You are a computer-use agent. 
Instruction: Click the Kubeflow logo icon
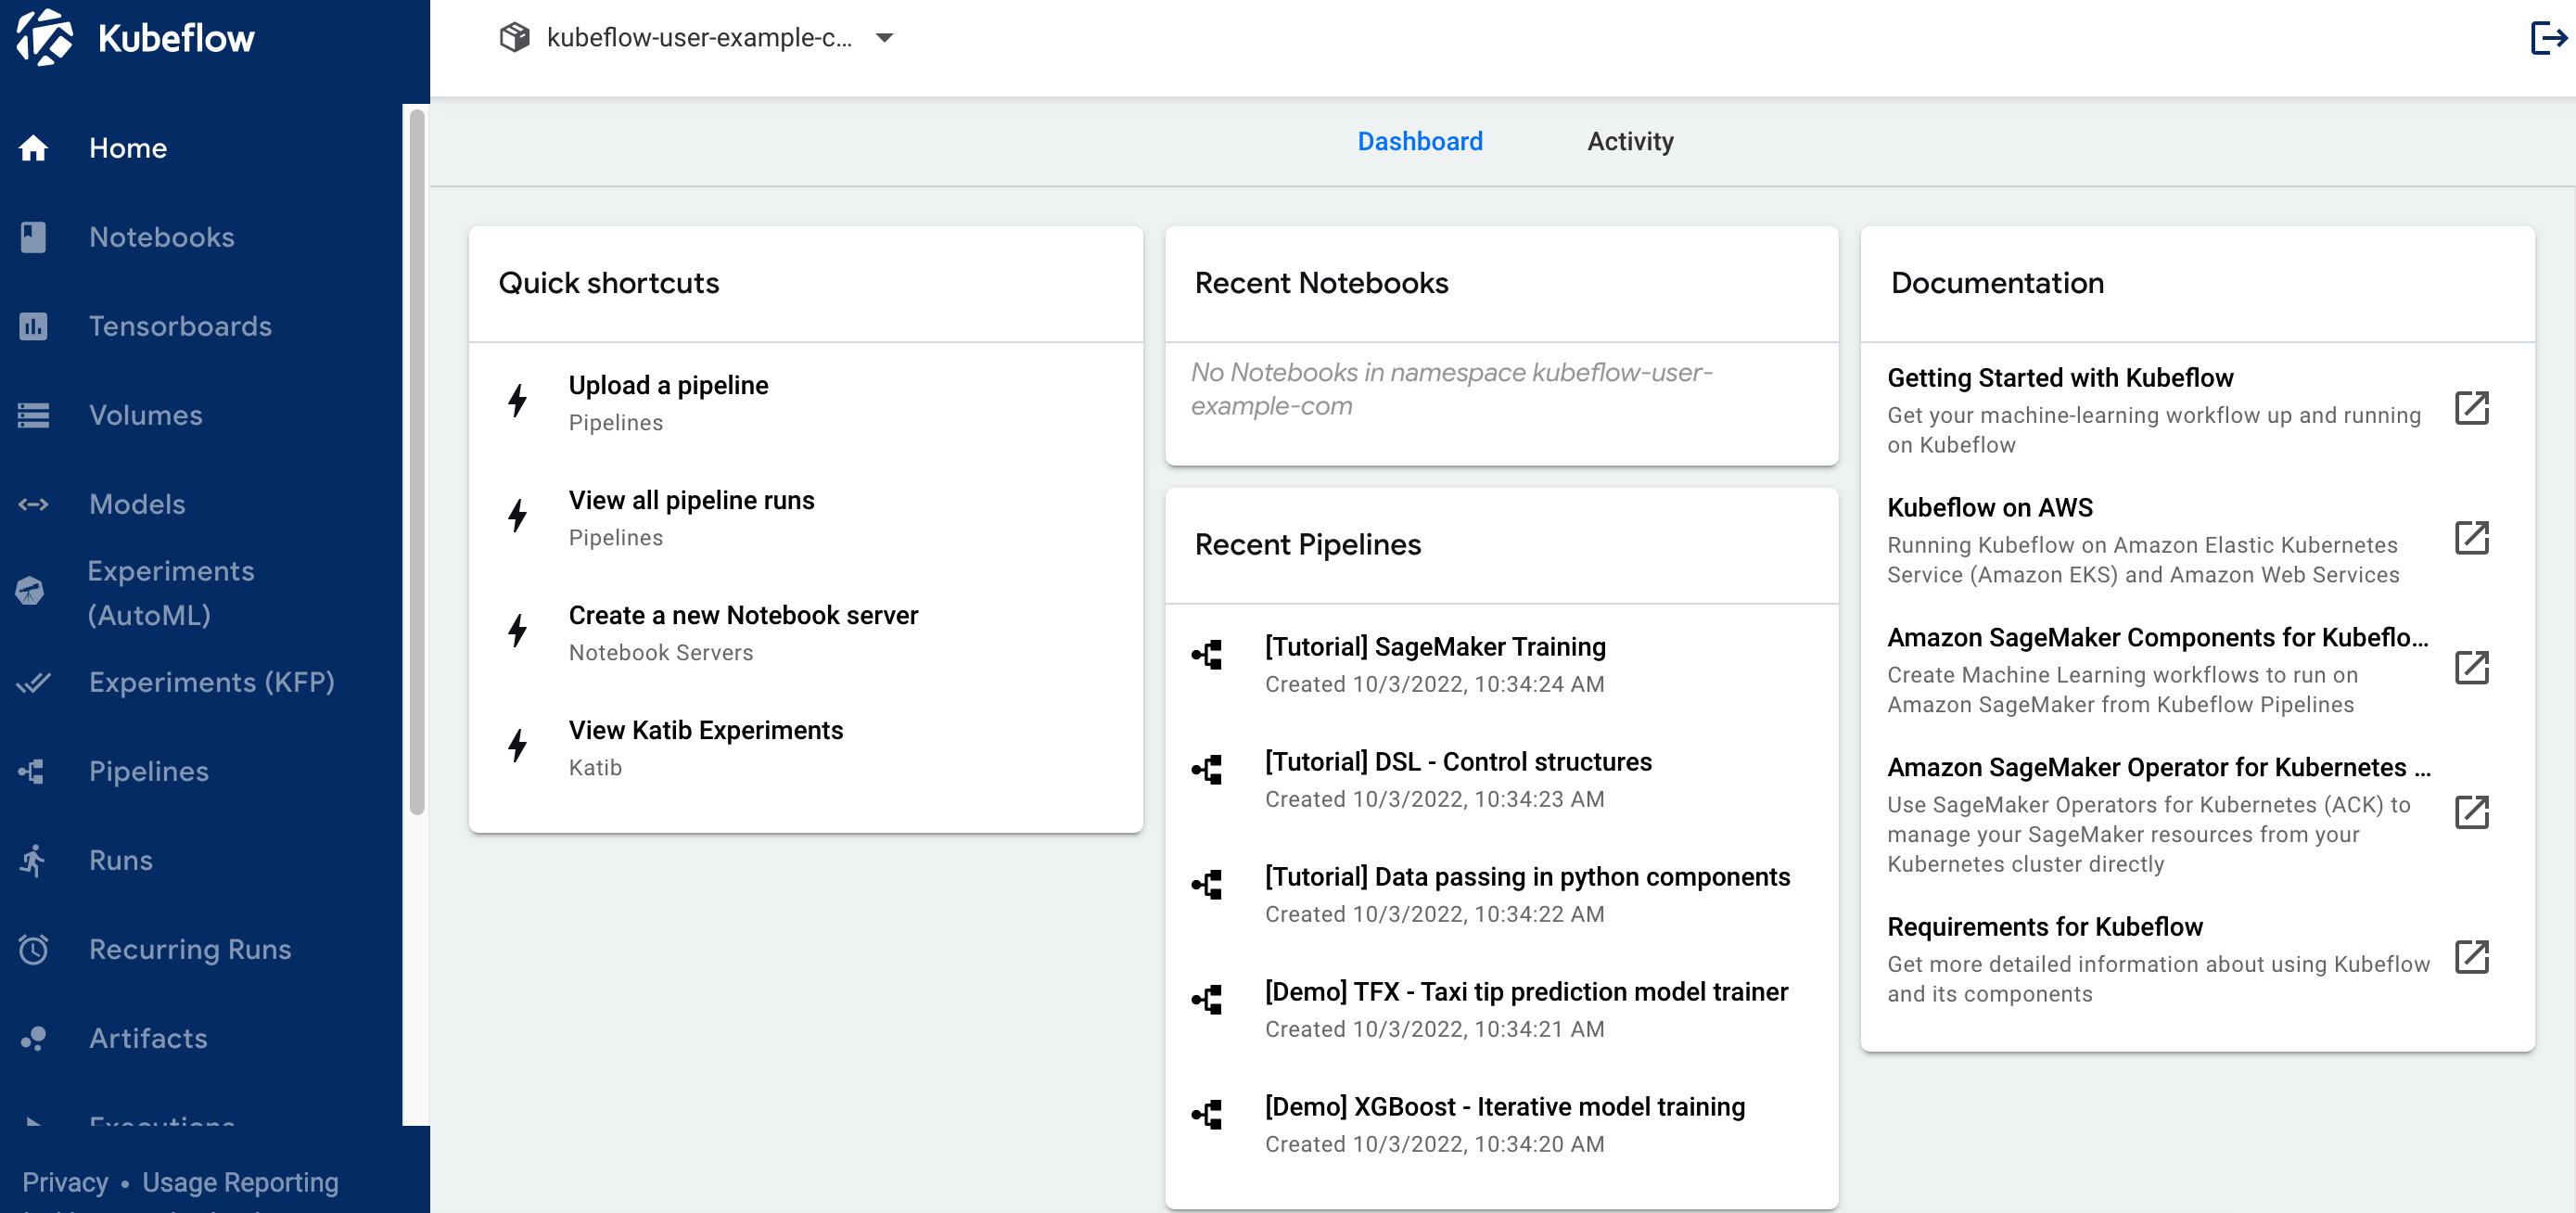(x=44, y=37)
